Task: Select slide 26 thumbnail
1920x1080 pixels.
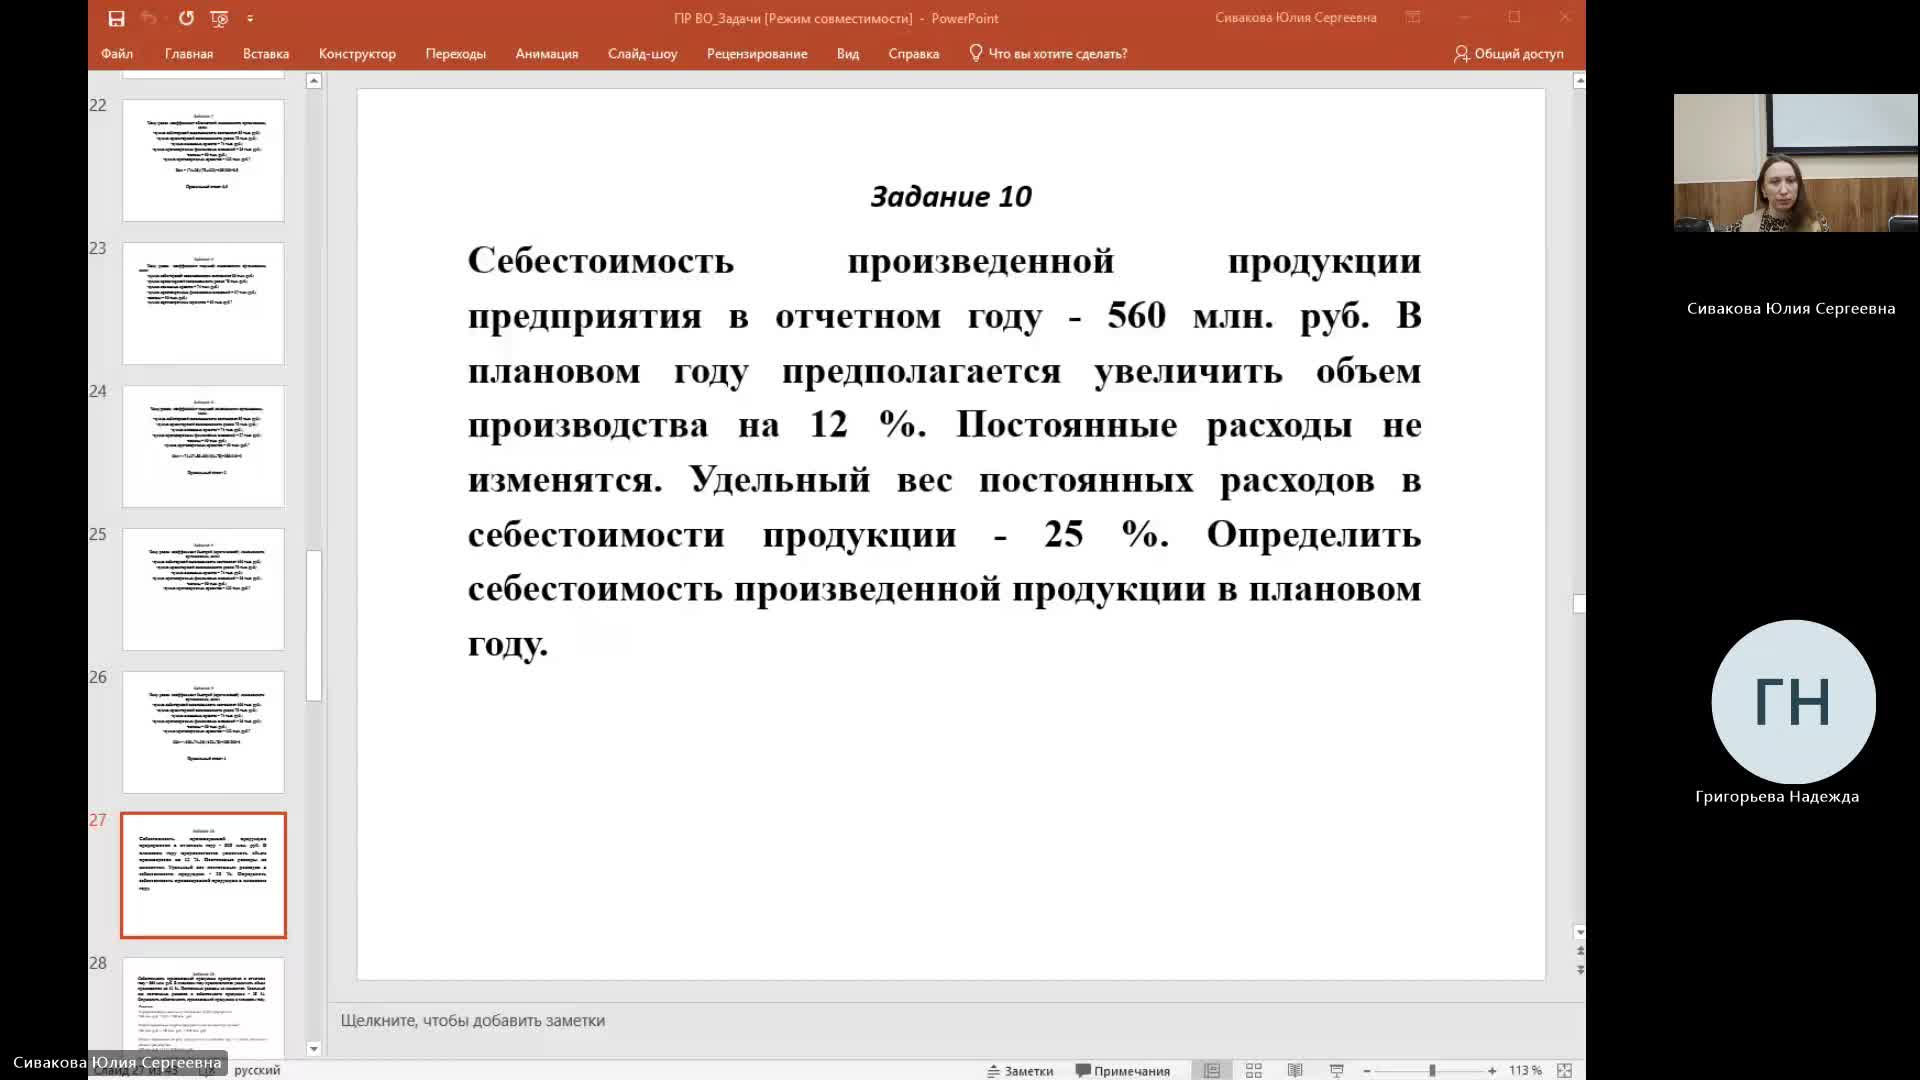Action: (x=203, y=732)
